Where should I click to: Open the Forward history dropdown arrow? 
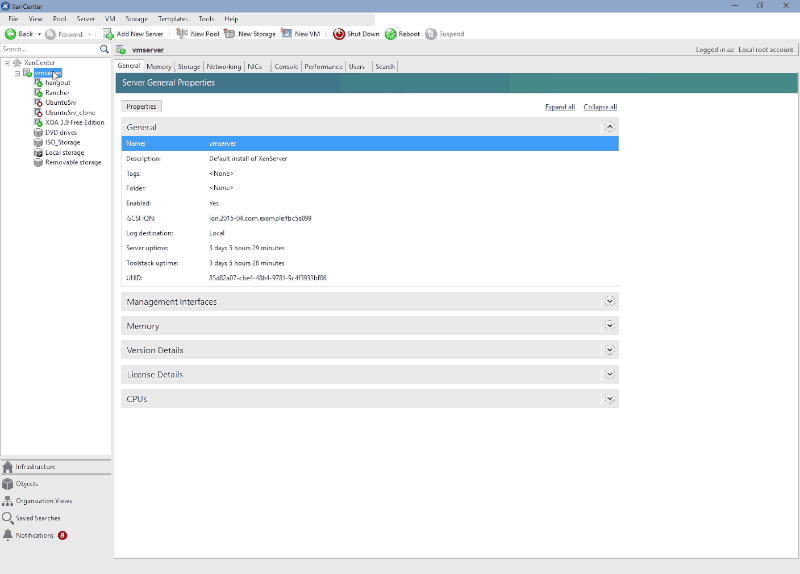(x=89, y=34)
